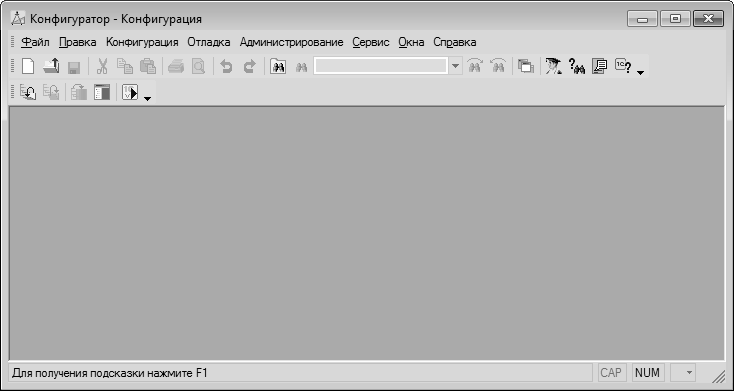Click the Open configuration icon
The width and height of the screenshot is (734, 391).
pos(28,92)
